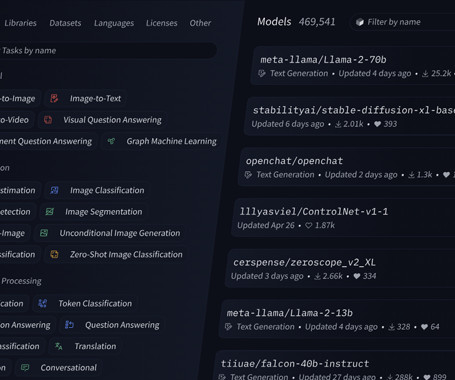Image resolution: width=455 pixels, height=380 pixels.
Task: Click the Conversational chat icon
Action: pos(25,368)
